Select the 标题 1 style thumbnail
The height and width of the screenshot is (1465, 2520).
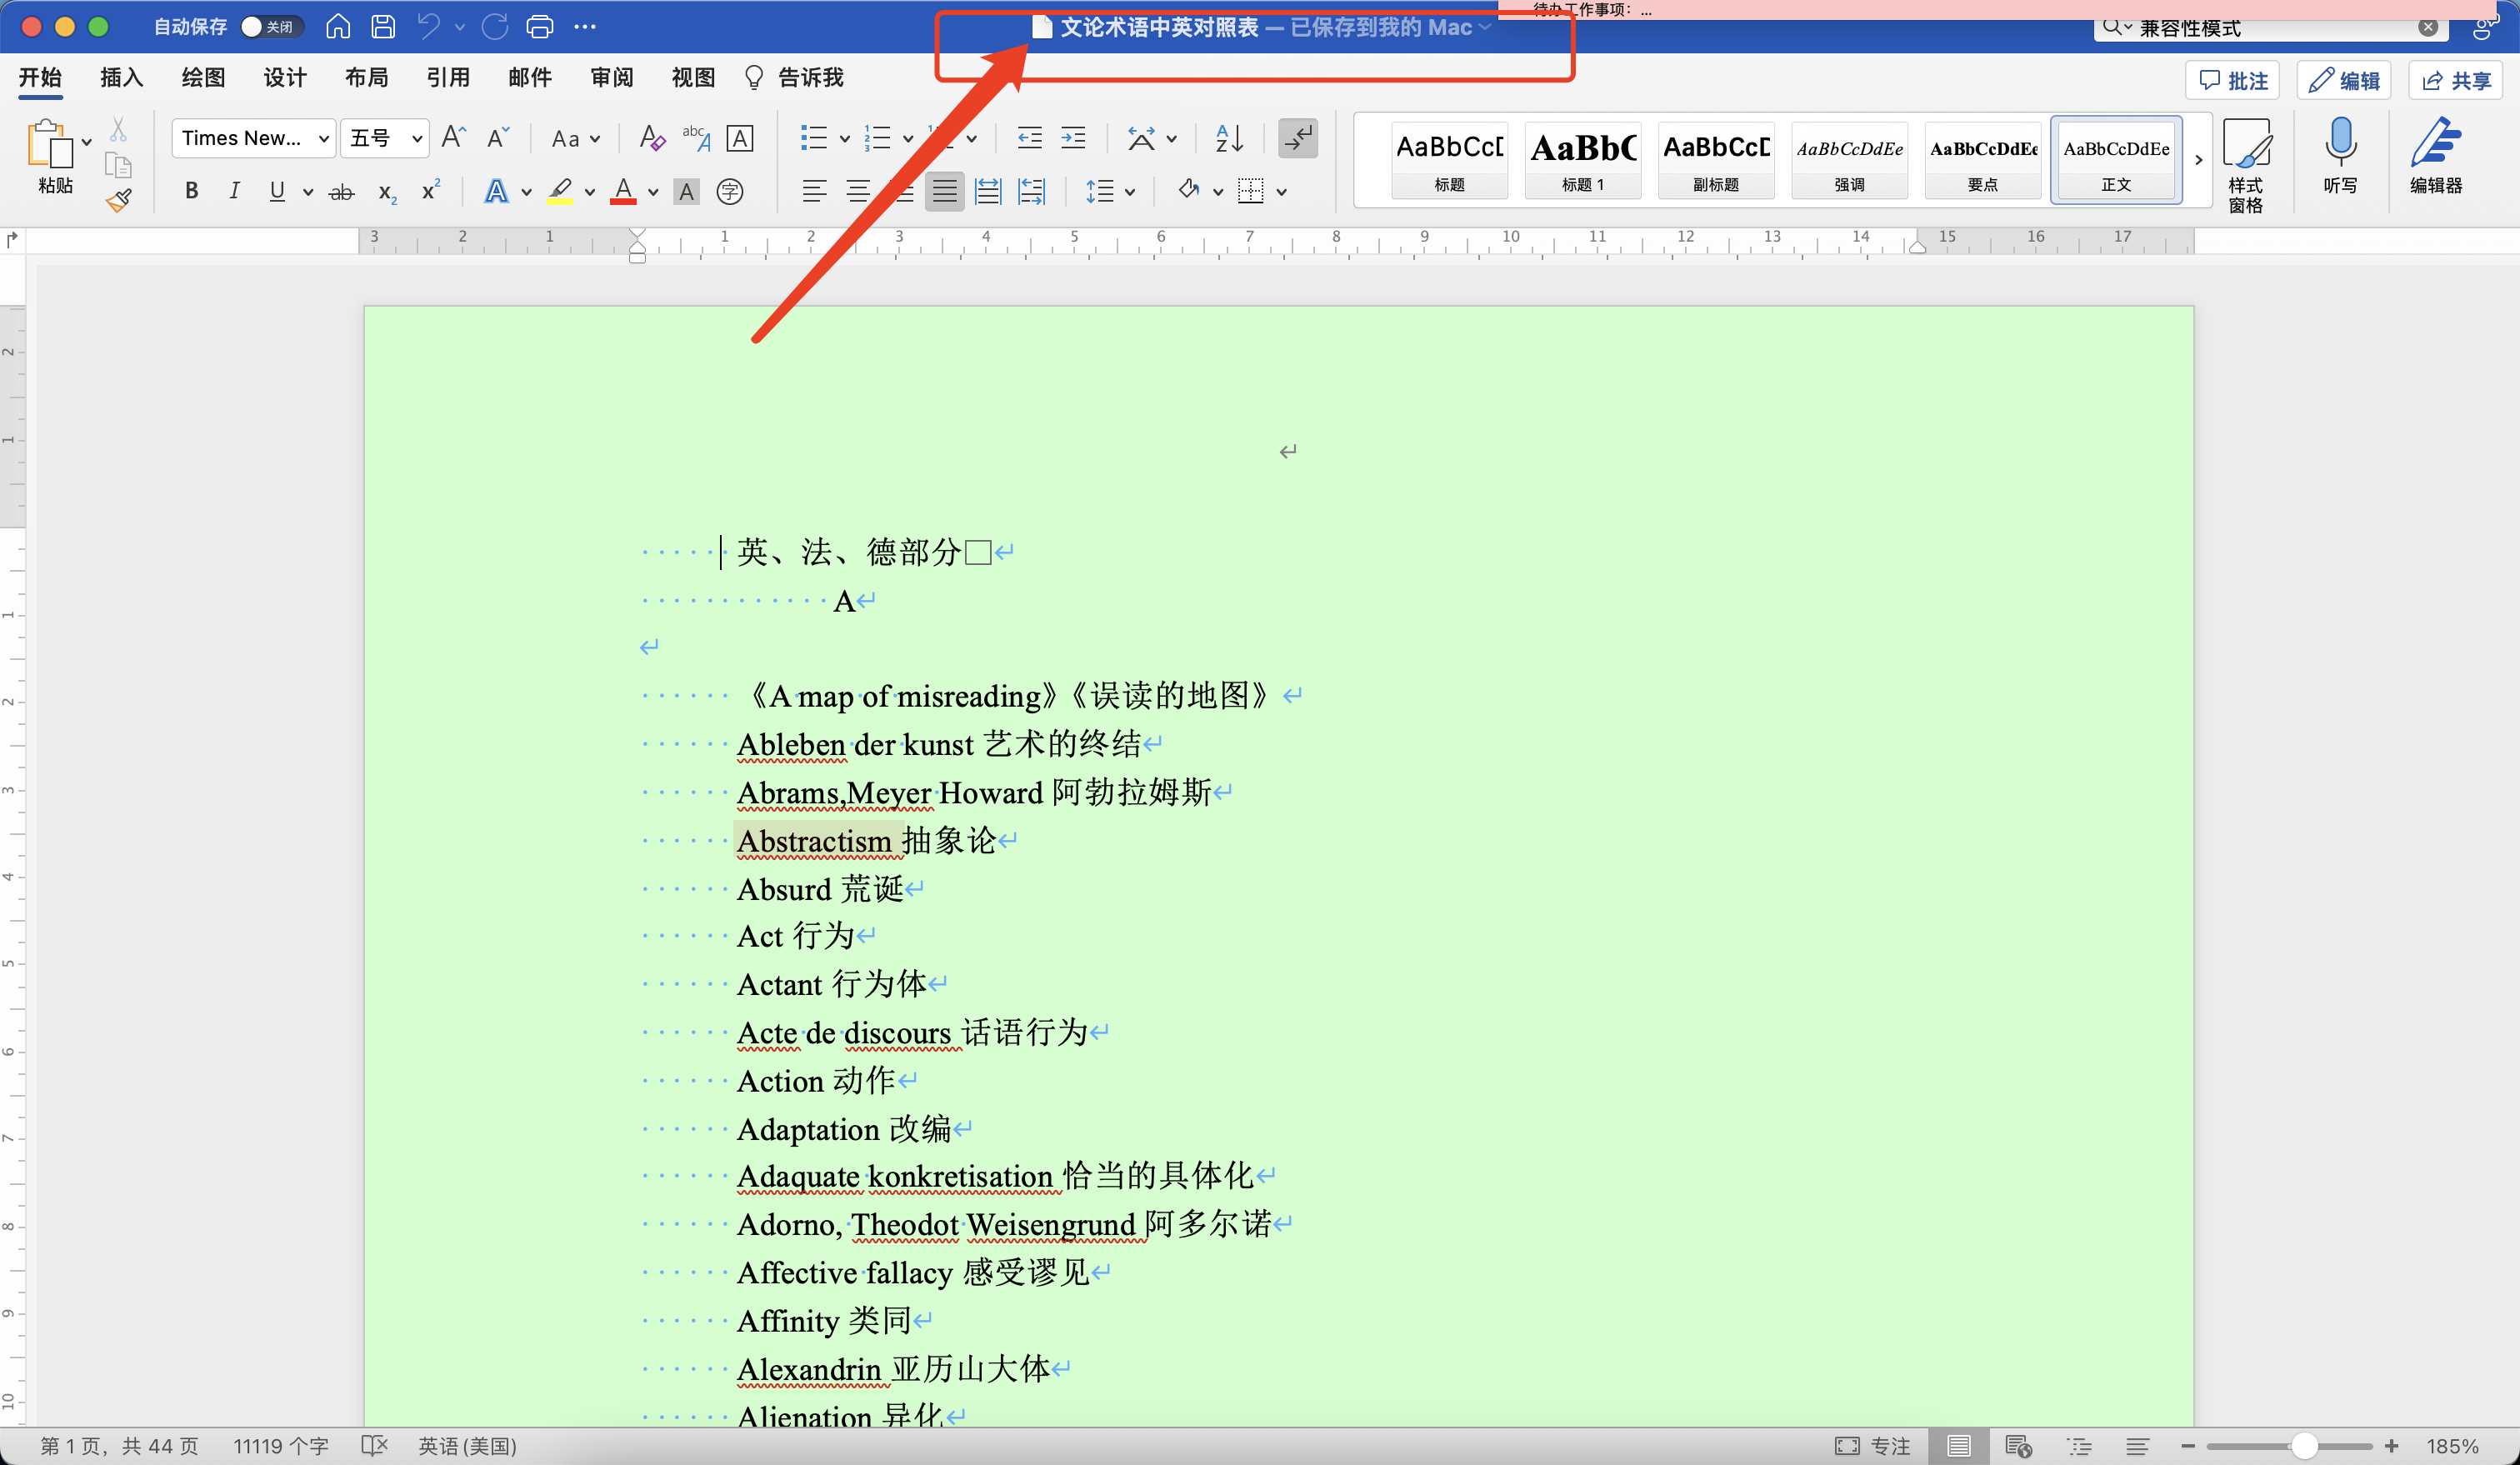[x=1582, y=160]
